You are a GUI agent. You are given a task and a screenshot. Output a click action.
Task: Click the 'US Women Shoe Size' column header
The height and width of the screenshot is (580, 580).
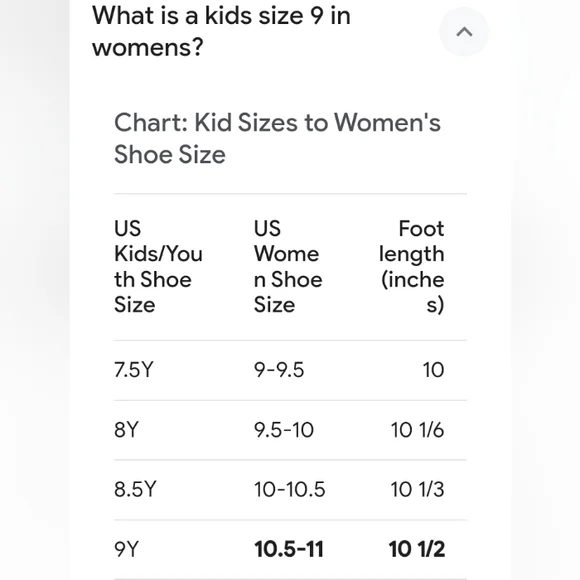pos(288,266)
